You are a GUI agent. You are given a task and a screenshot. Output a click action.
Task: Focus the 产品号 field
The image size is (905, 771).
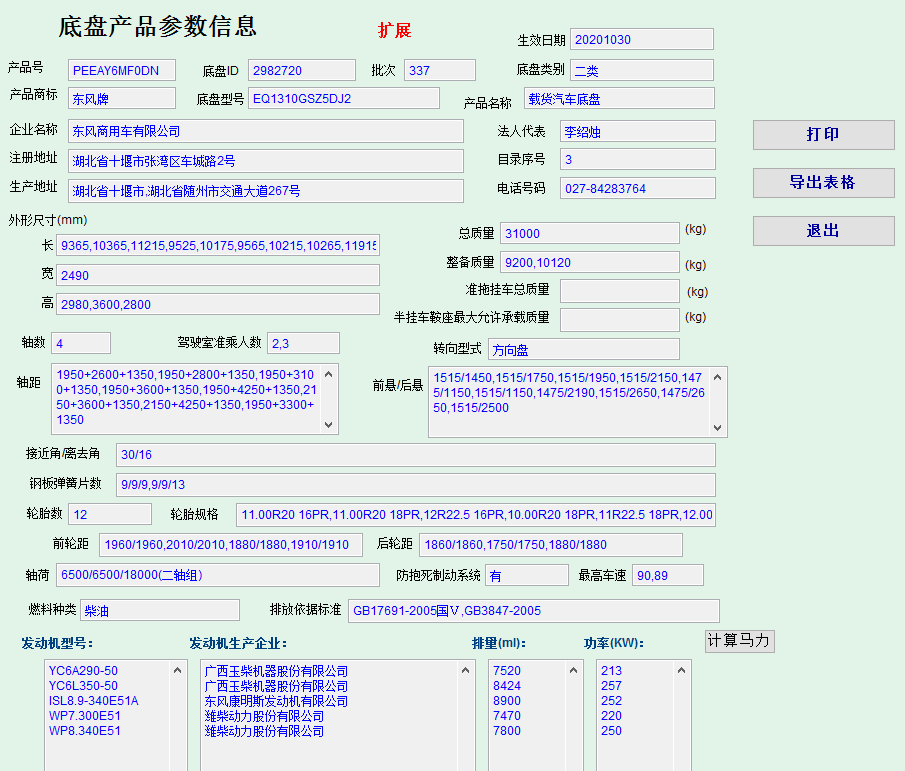[x=122, y=70]
